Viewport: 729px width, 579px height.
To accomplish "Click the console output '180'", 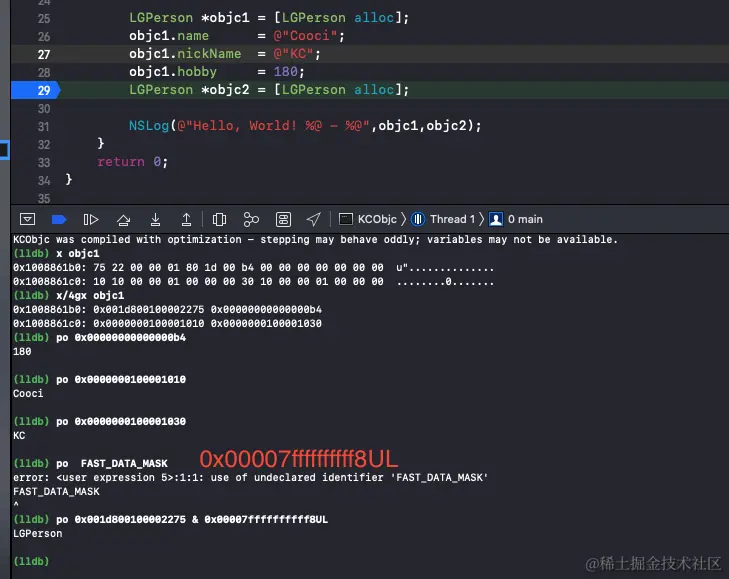I will point(22,352).
